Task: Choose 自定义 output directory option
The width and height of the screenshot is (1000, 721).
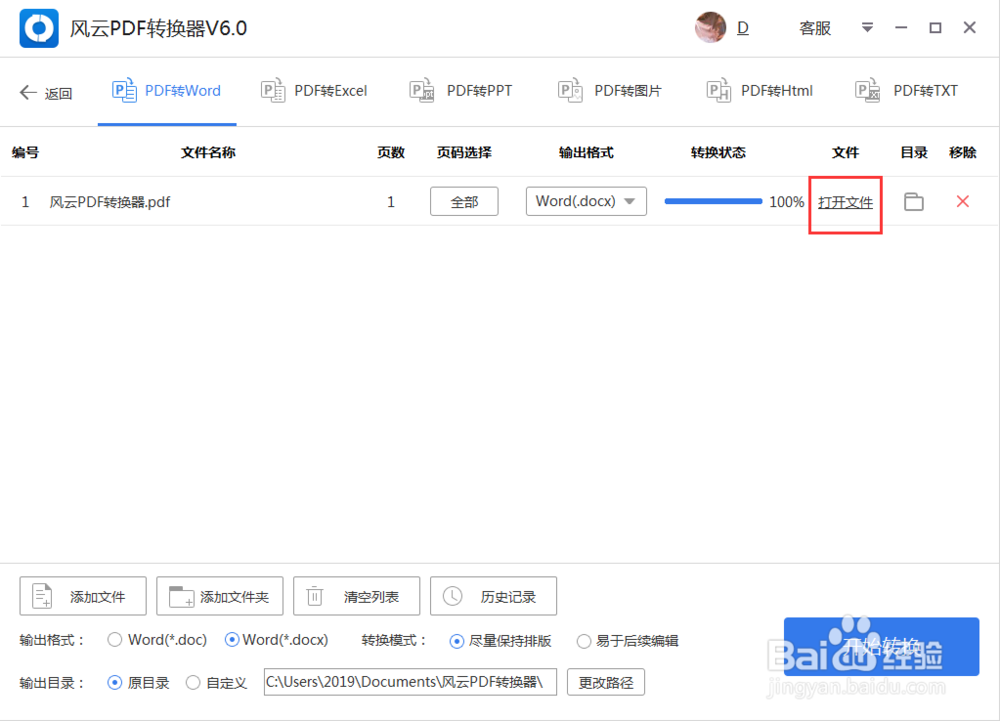Action: click(193, 683)
